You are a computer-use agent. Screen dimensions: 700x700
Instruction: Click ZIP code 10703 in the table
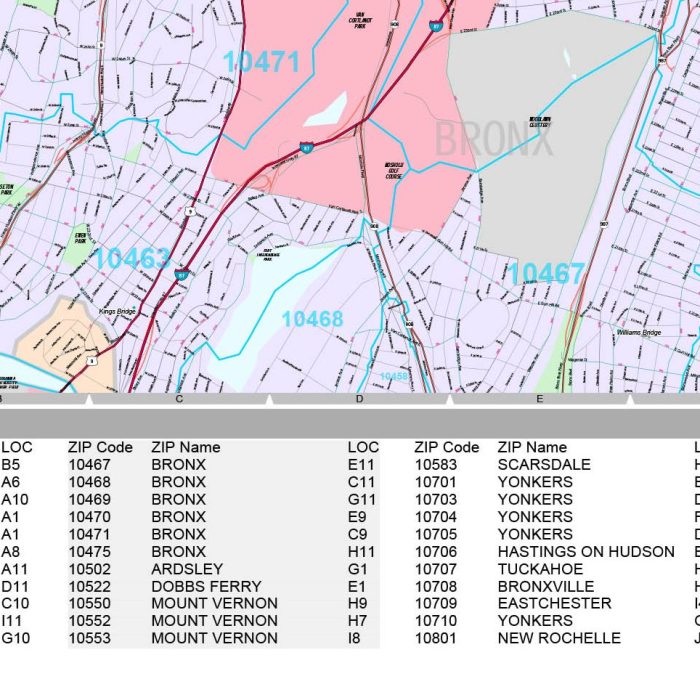(x=436, y=500)
